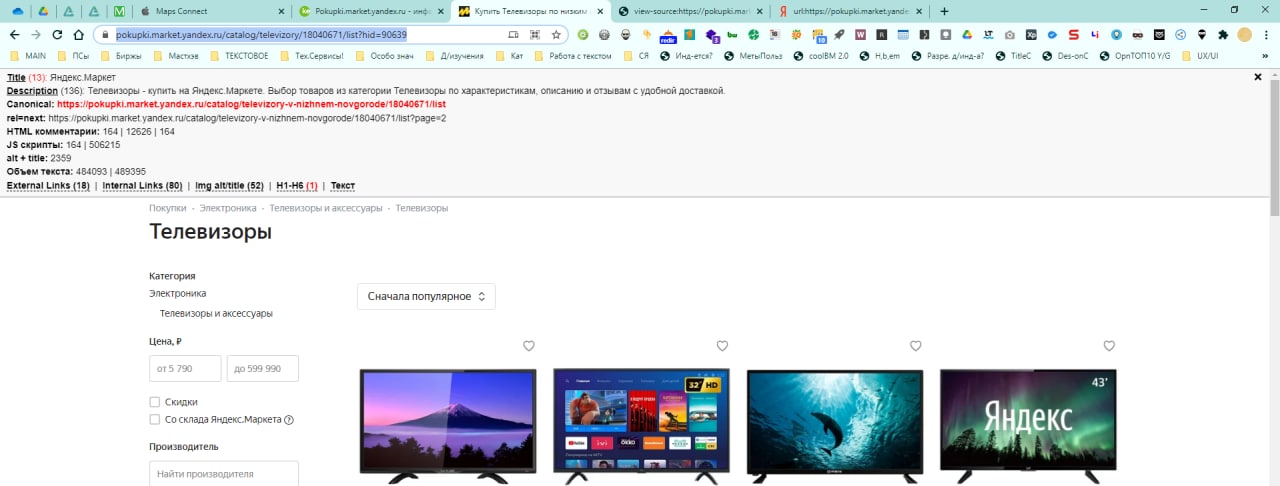This screenshot has width=1280, height=486.
Task: Add first TV to favorites via heart
Action: tap(529, 346)
